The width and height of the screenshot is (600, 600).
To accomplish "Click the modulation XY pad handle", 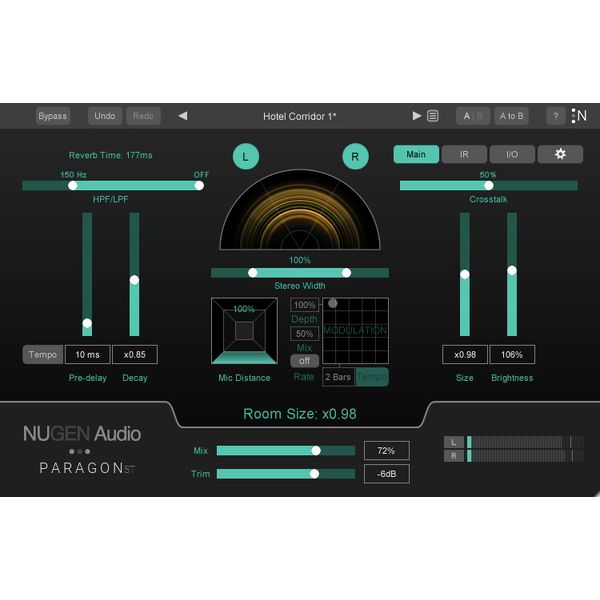I will point(333,303).
